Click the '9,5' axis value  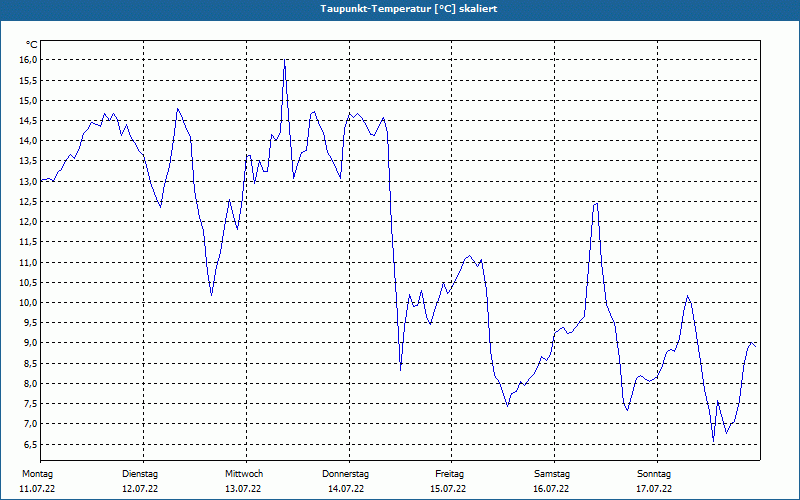pos(31,322)
